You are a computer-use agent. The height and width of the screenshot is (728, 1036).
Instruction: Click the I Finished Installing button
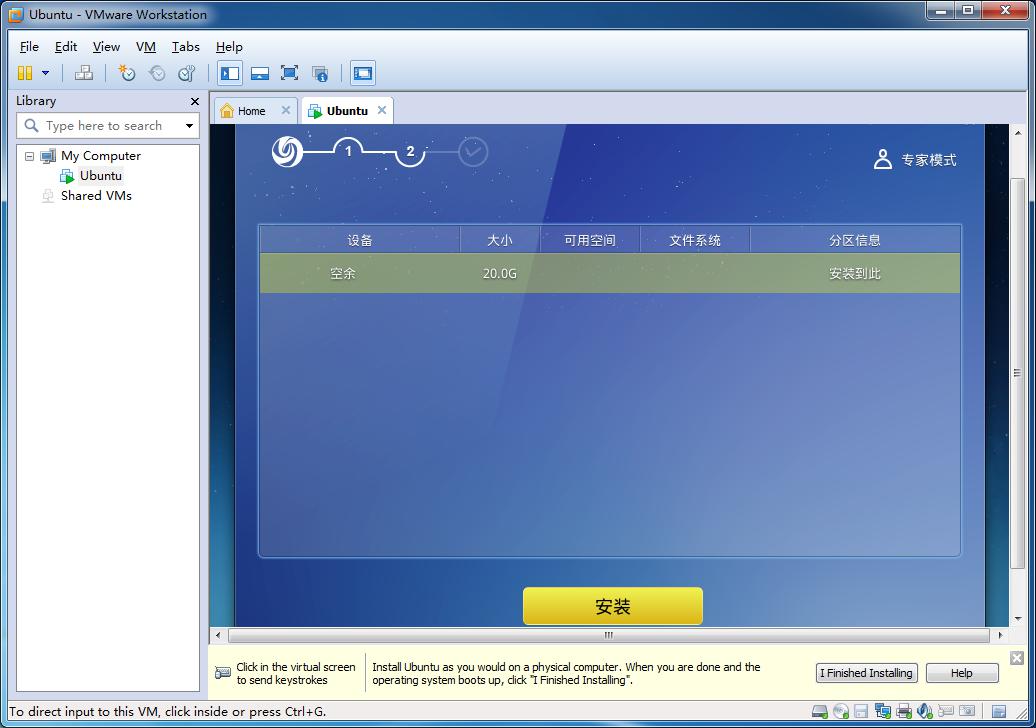[x=866, y=673]
